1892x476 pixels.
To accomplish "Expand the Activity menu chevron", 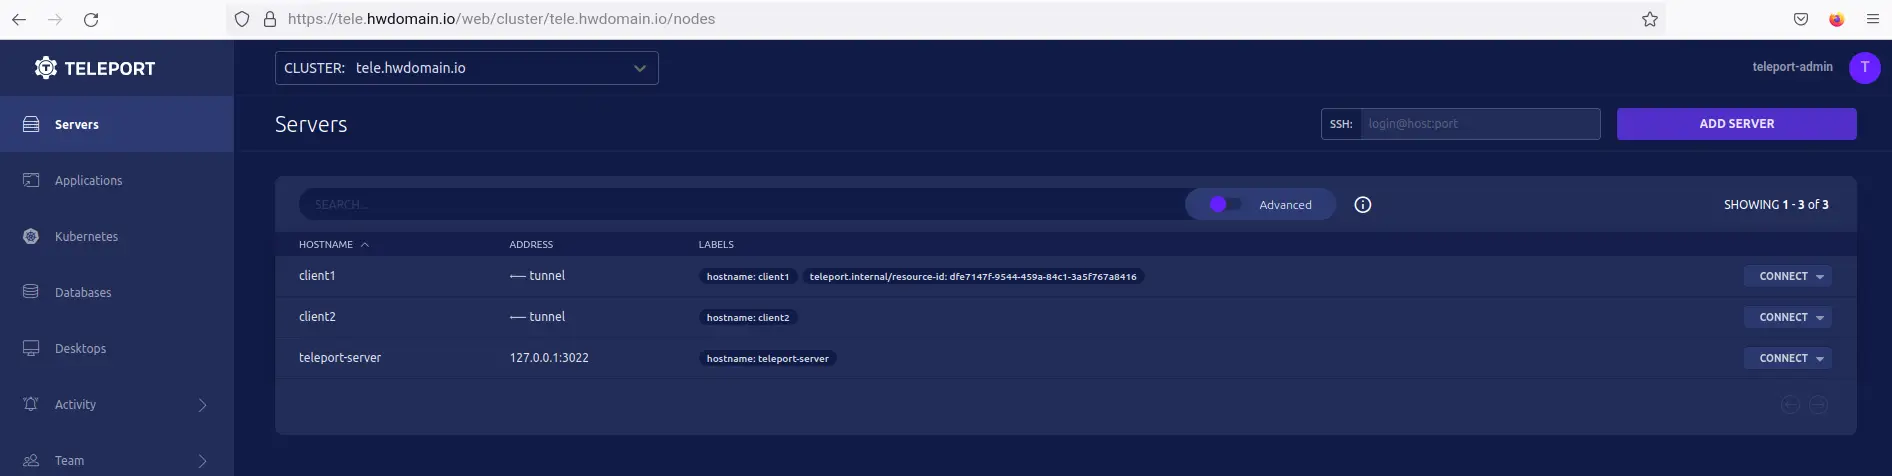I will click(x=202, y=405).
